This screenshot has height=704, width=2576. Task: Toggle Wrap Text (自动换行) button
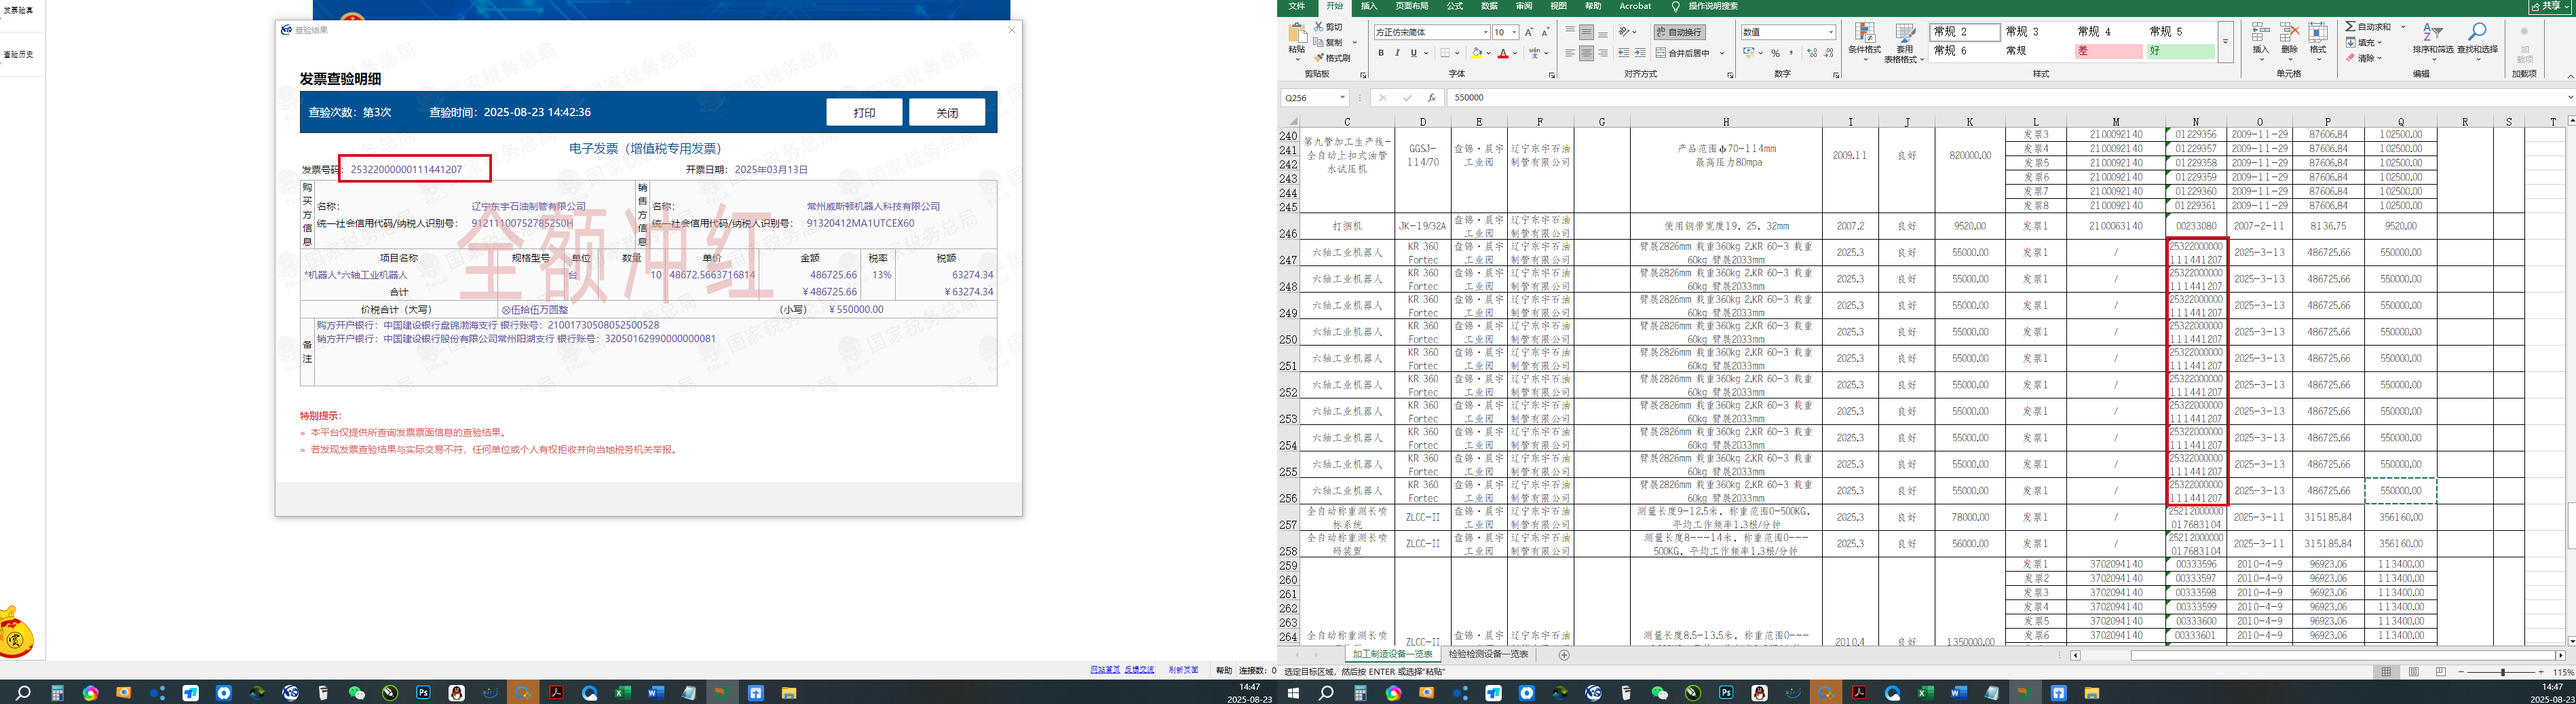point(1680,32)
